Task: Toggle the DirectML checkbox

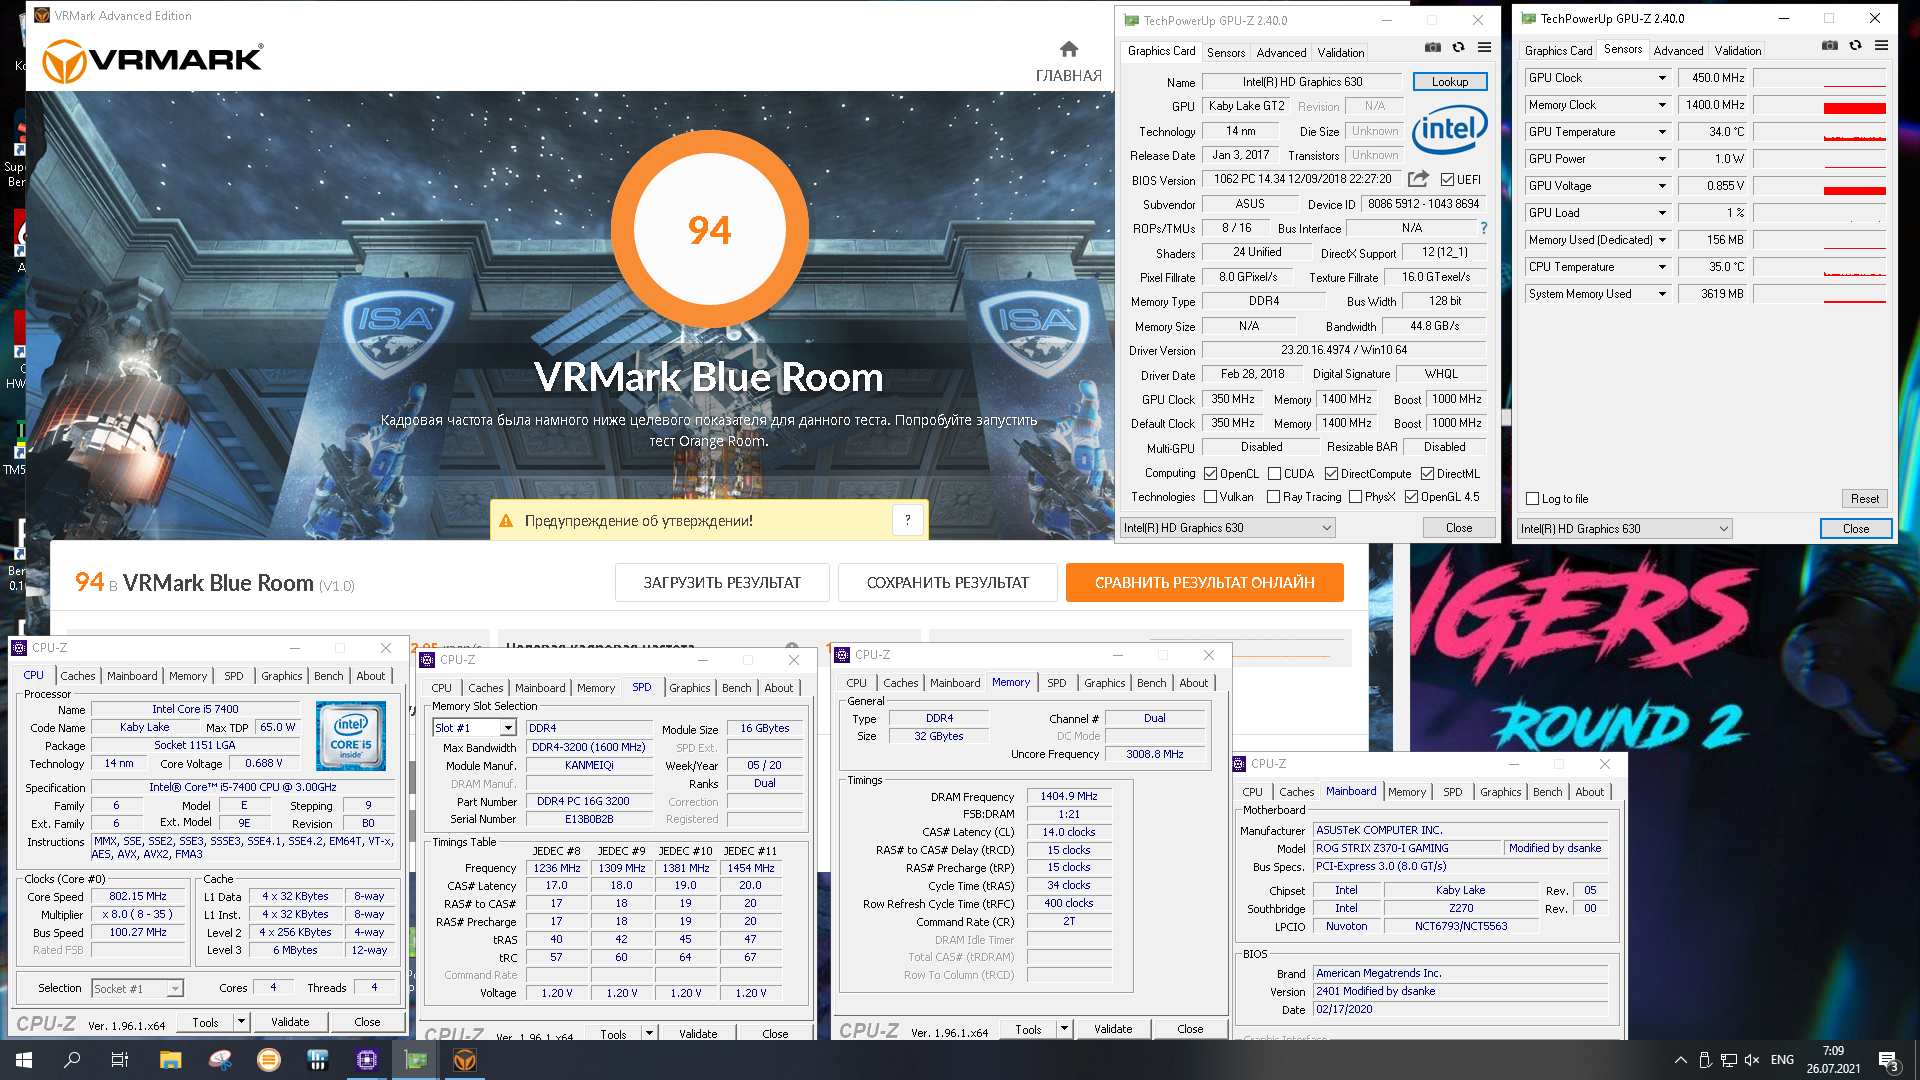Action: point(1427,474)
